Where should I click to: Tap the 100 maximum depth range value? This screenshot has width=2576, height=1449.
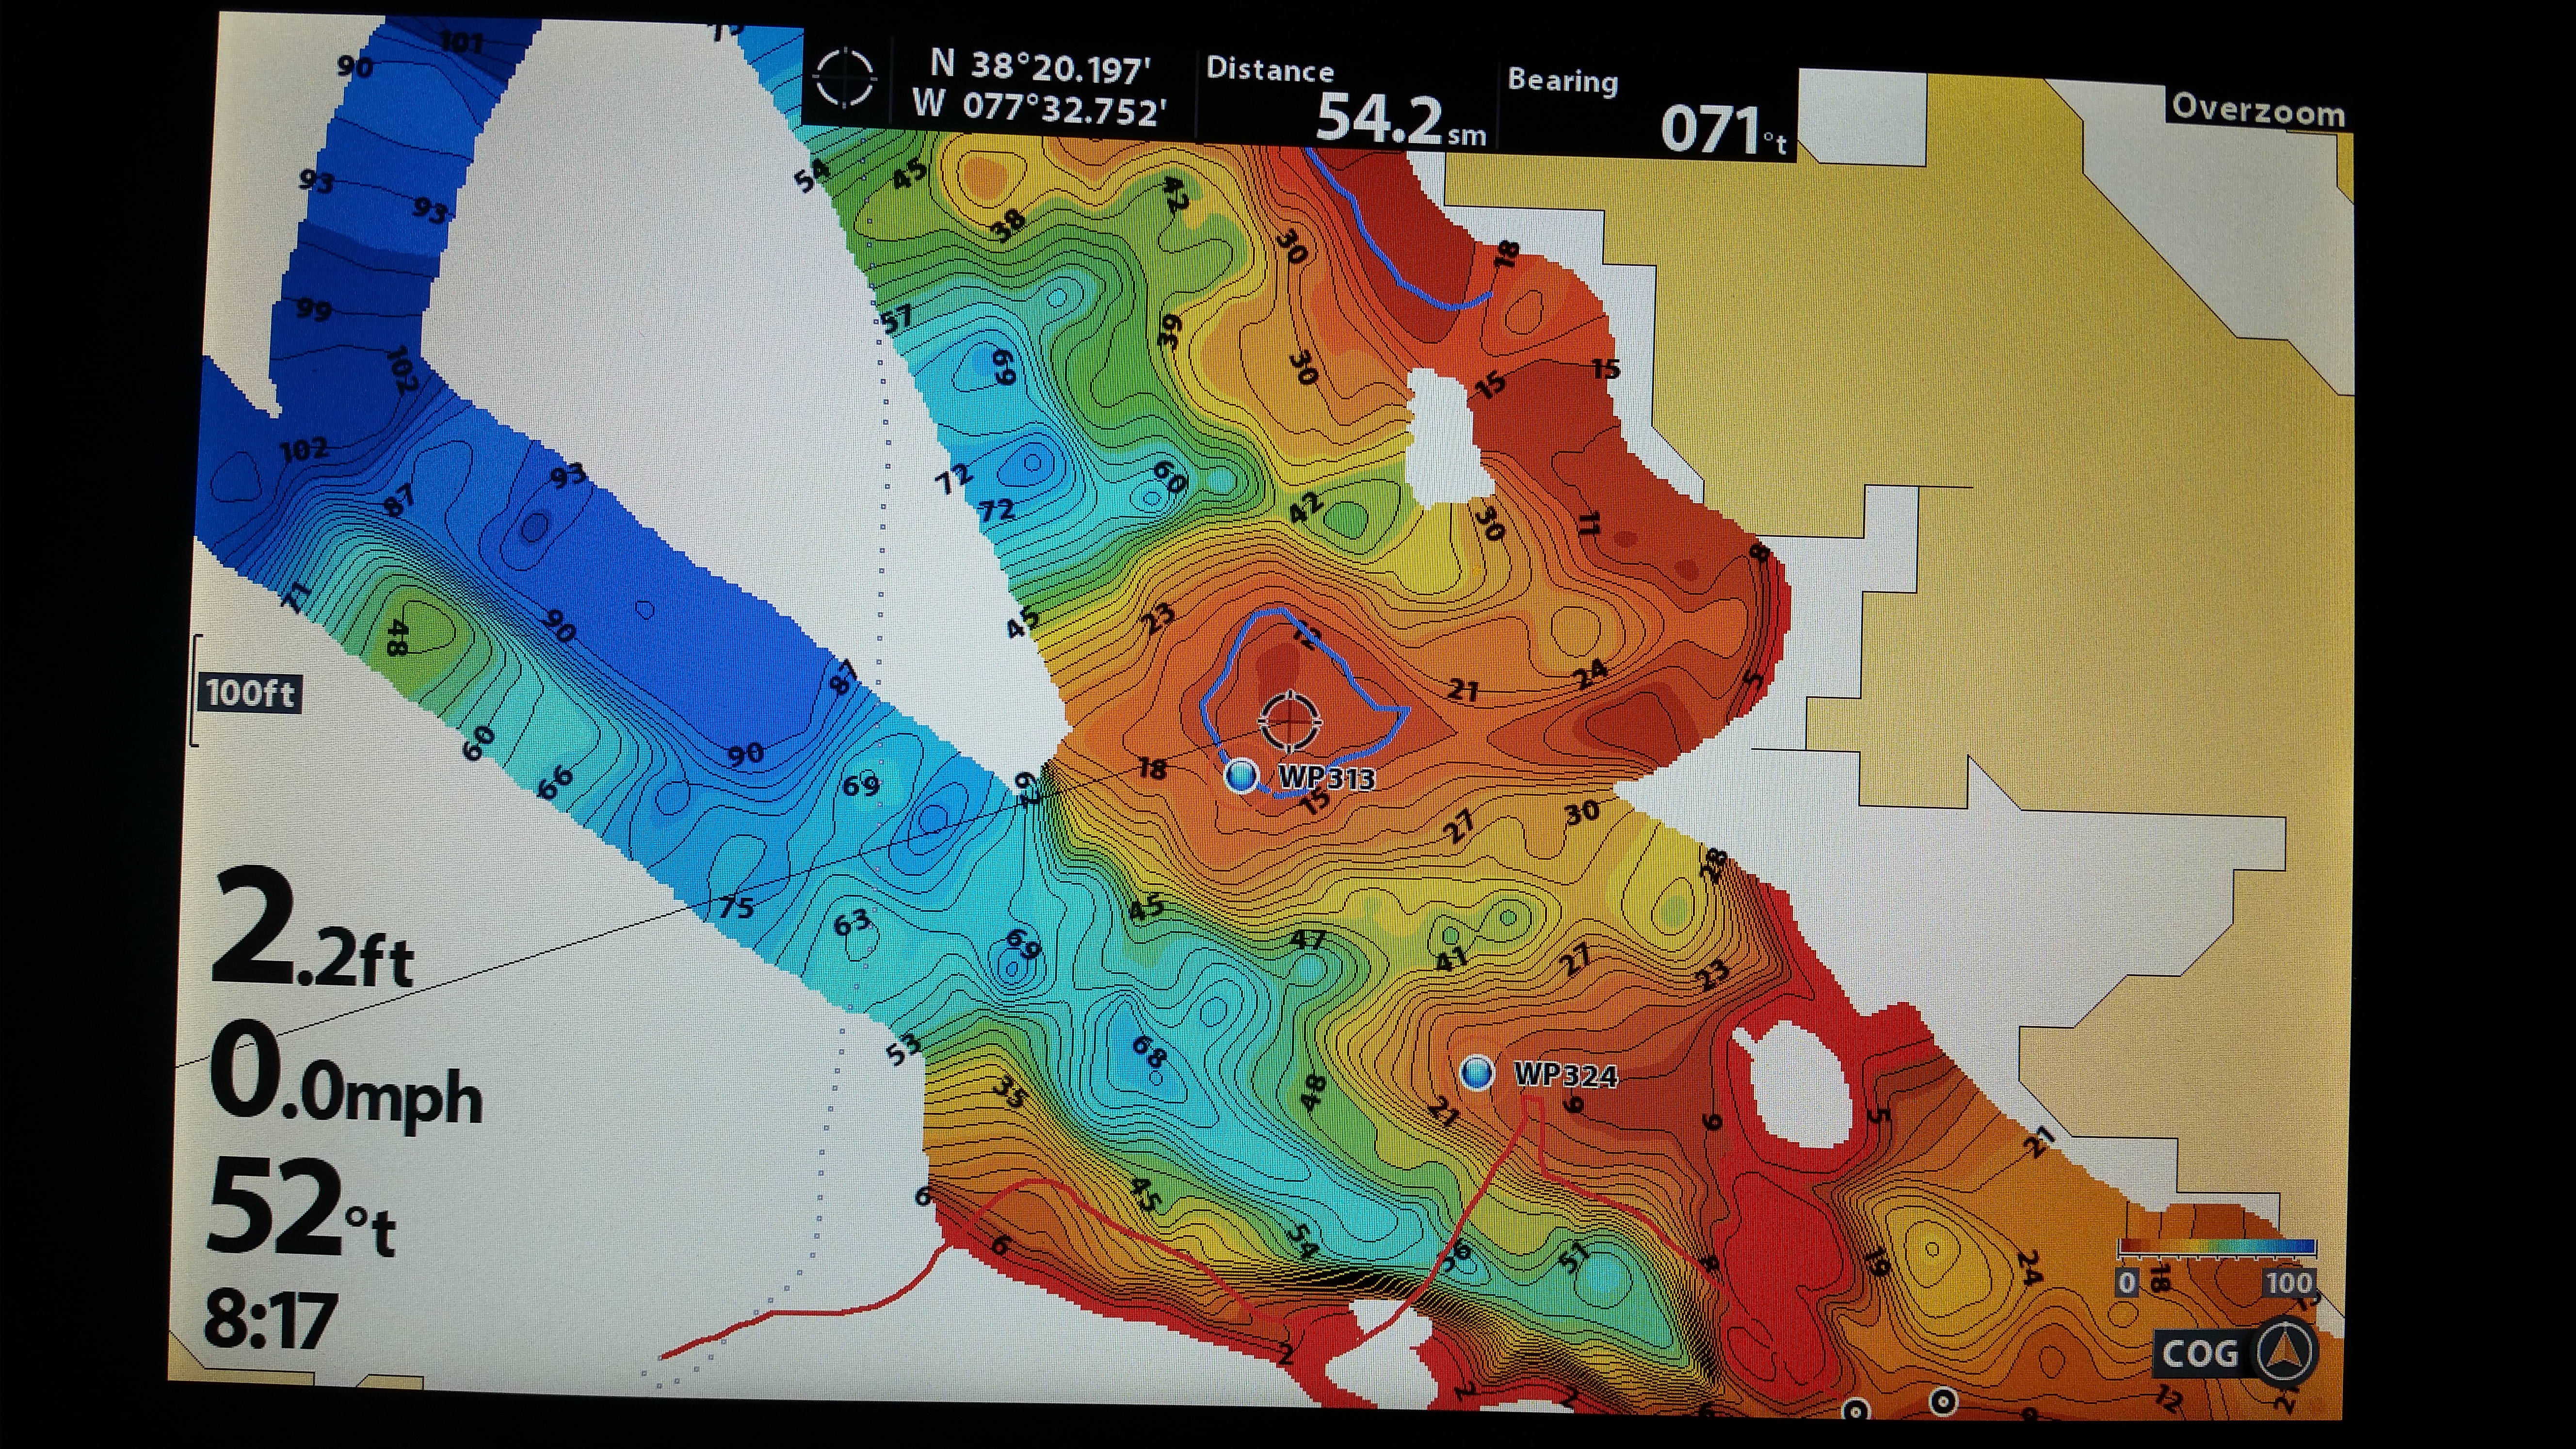point(2288,1282)
